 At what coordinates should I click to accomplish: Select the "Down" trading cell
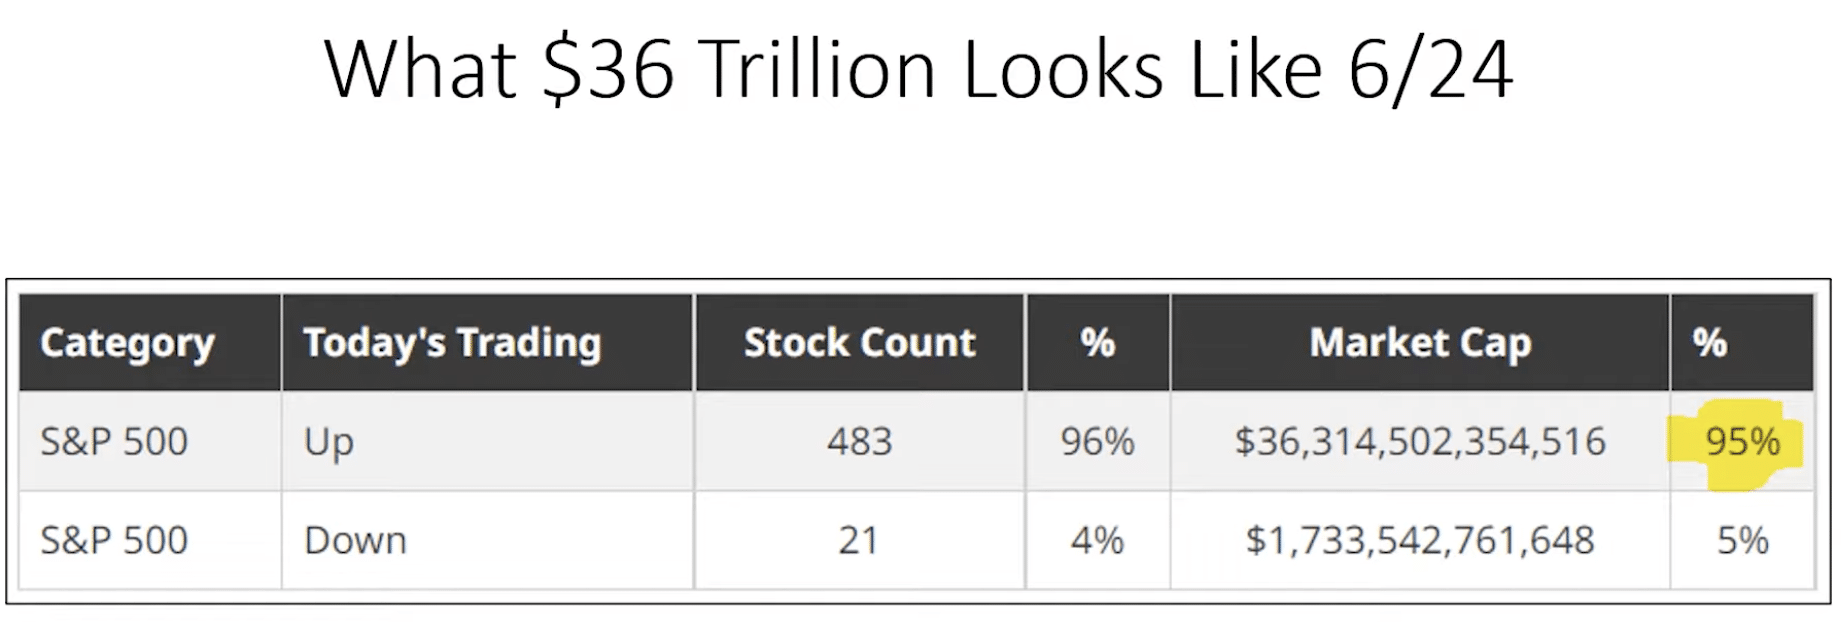[355, 541]
